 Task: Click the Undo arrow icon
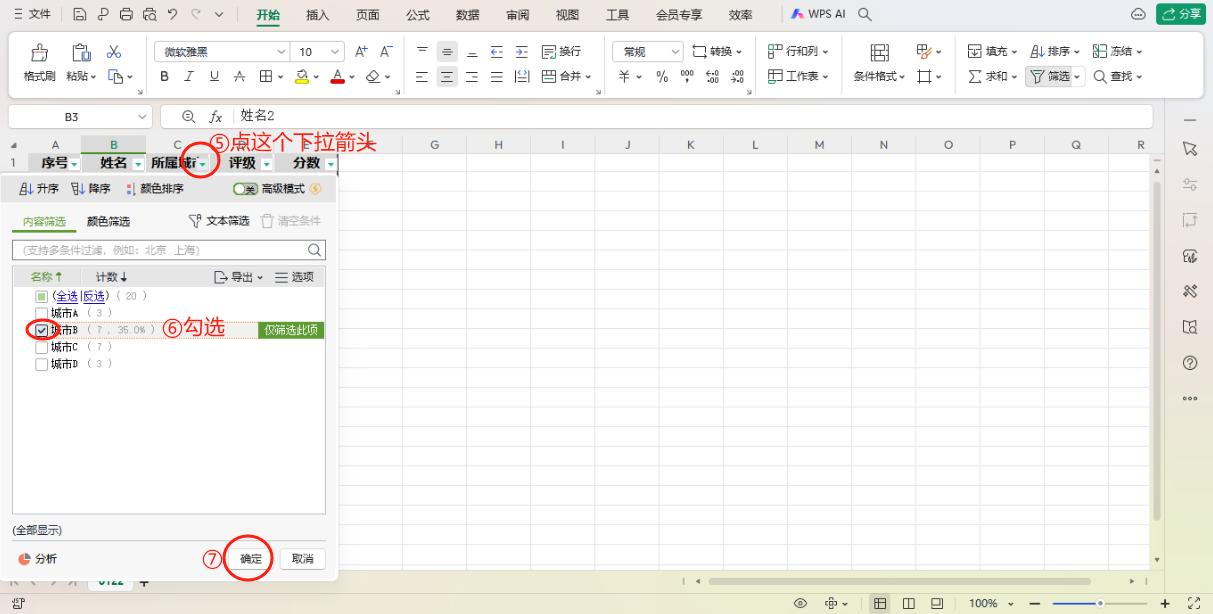click(x=172, y=15)
